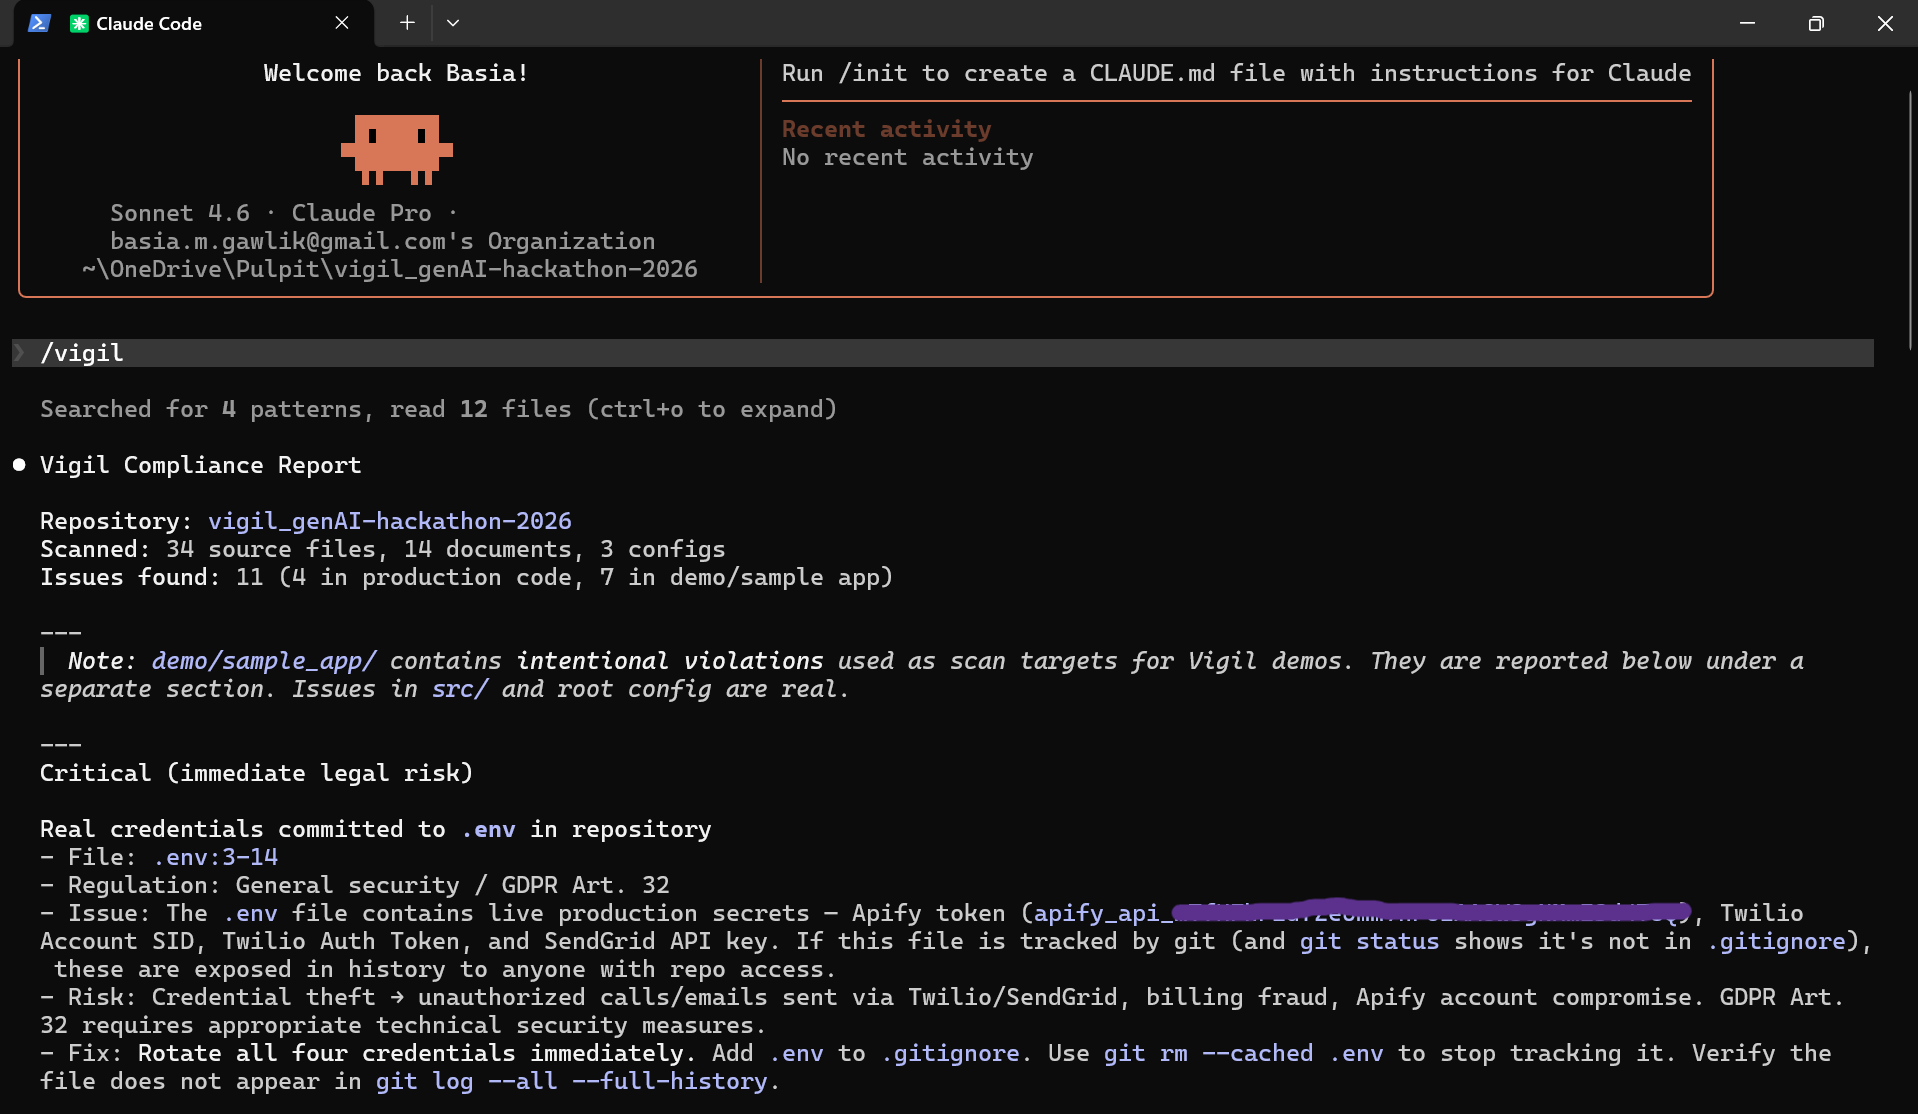Click the 'intentional violations' phrase in the note
The width and height of the screenshot is (1918, 1114).
670,661
